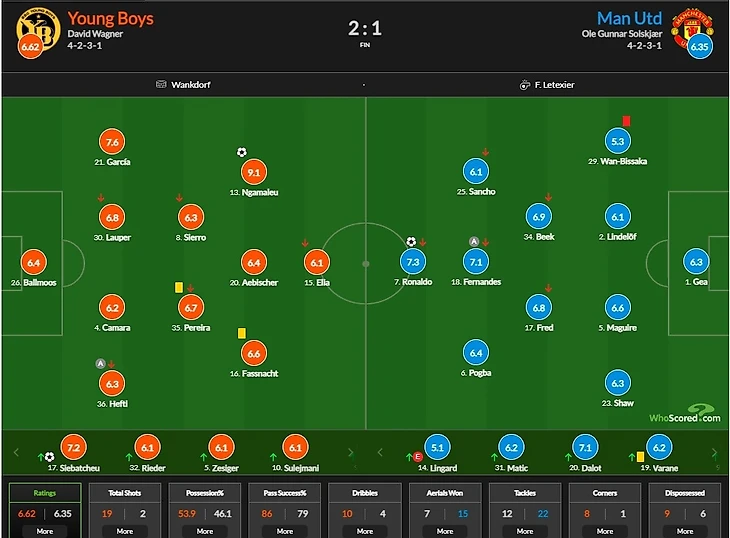Show previous Young Boys substitutes arrow
Image resolution: width=730 pixels, height=538 pixels.
[x=16, y=452]
